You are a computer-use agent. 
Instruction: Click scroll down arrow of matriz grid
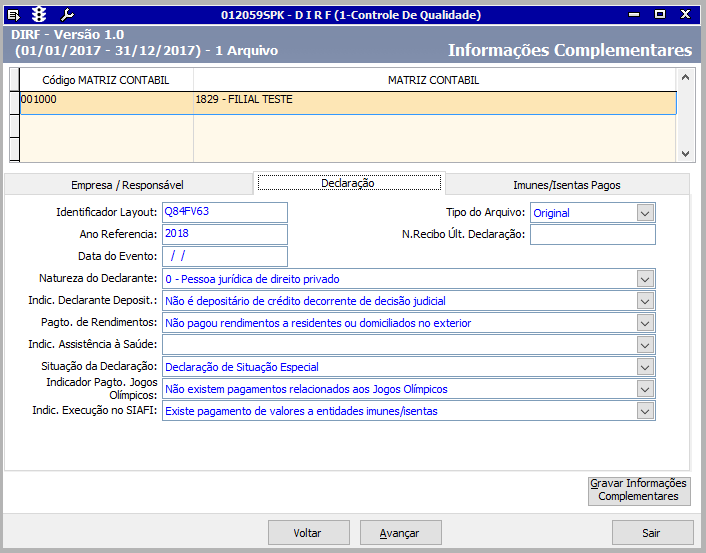click(x=685, y=154)
